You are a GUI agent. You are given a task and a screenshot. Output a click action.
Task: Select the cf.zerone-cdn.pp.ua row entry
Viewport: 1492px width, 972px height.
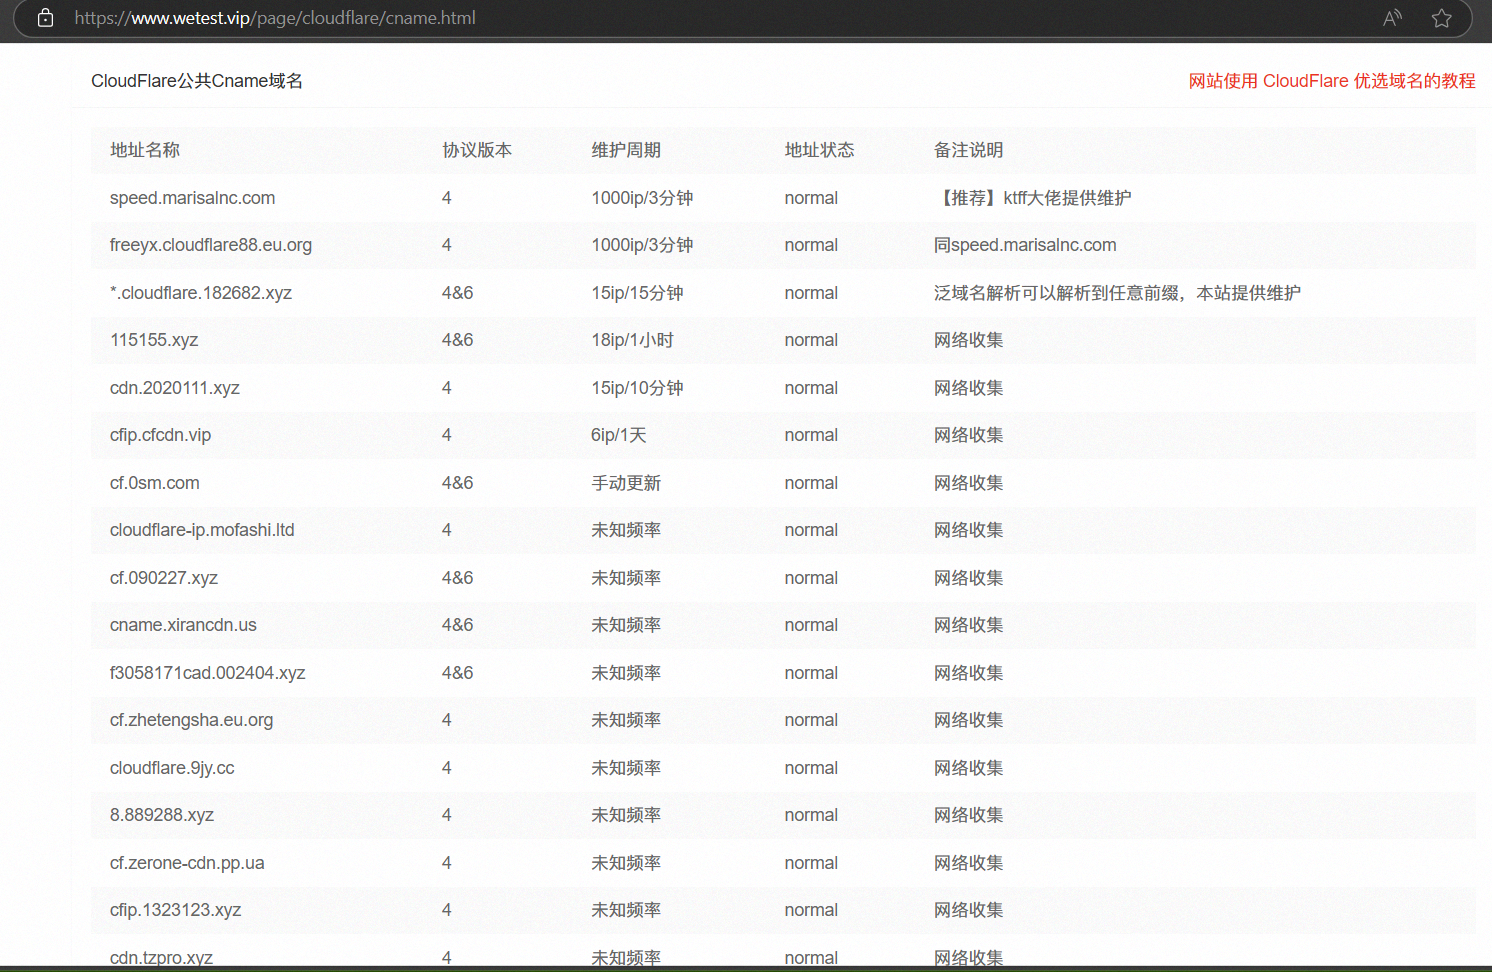(187, 863)
